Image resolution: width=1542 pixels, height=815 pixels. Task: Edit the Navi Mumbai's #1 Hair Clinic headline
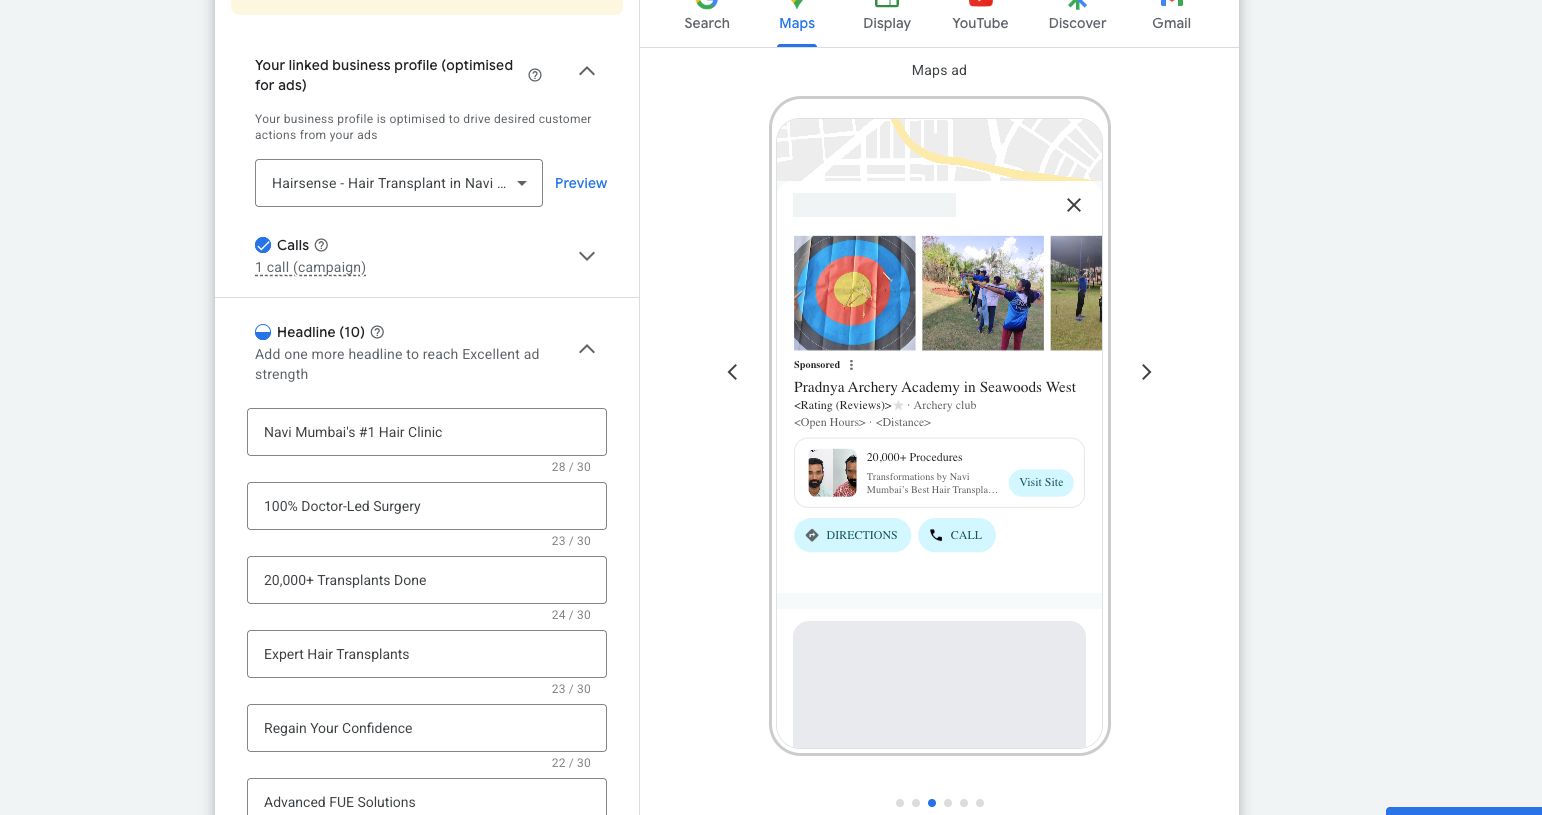427,432
